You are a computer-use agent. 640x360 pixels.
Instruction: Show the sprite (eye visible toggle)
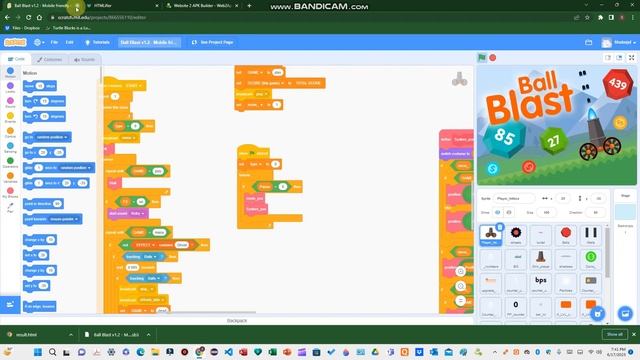pos(497,212)
